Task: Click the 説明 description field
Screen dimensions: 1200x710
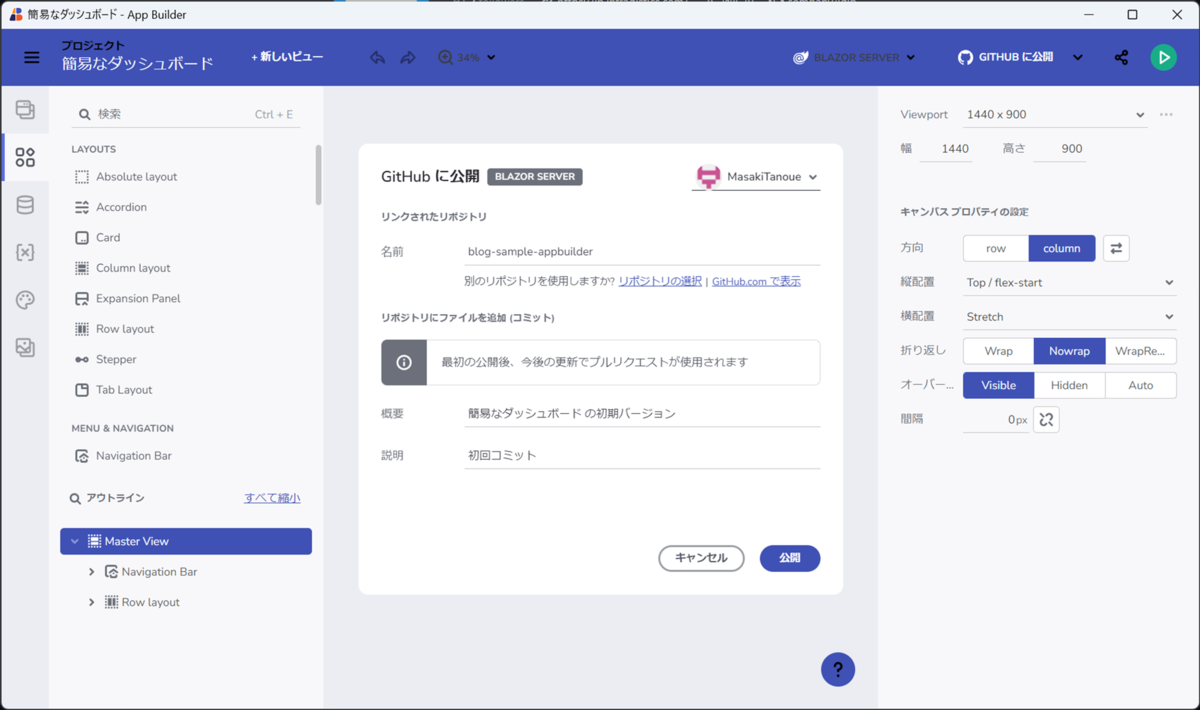Action: (642, 456)
